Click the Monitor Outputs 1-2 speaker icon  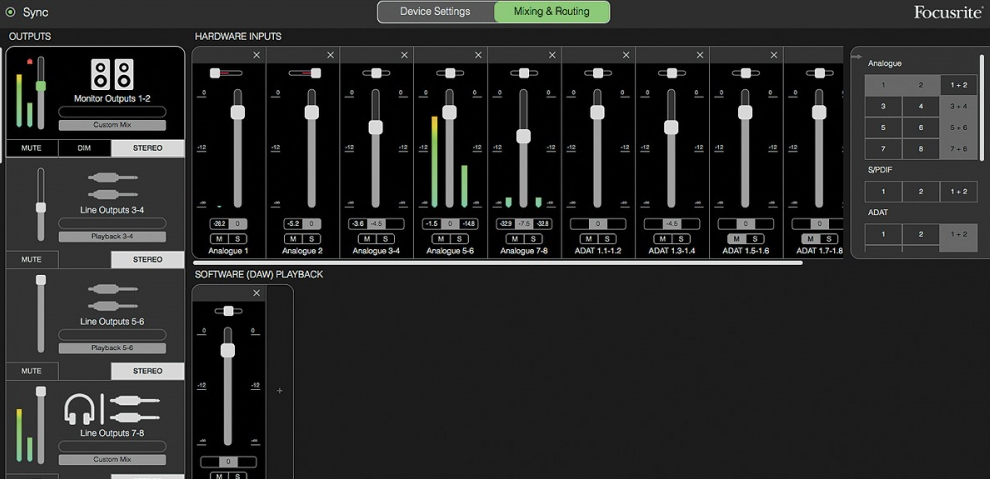tap(111, 74)
